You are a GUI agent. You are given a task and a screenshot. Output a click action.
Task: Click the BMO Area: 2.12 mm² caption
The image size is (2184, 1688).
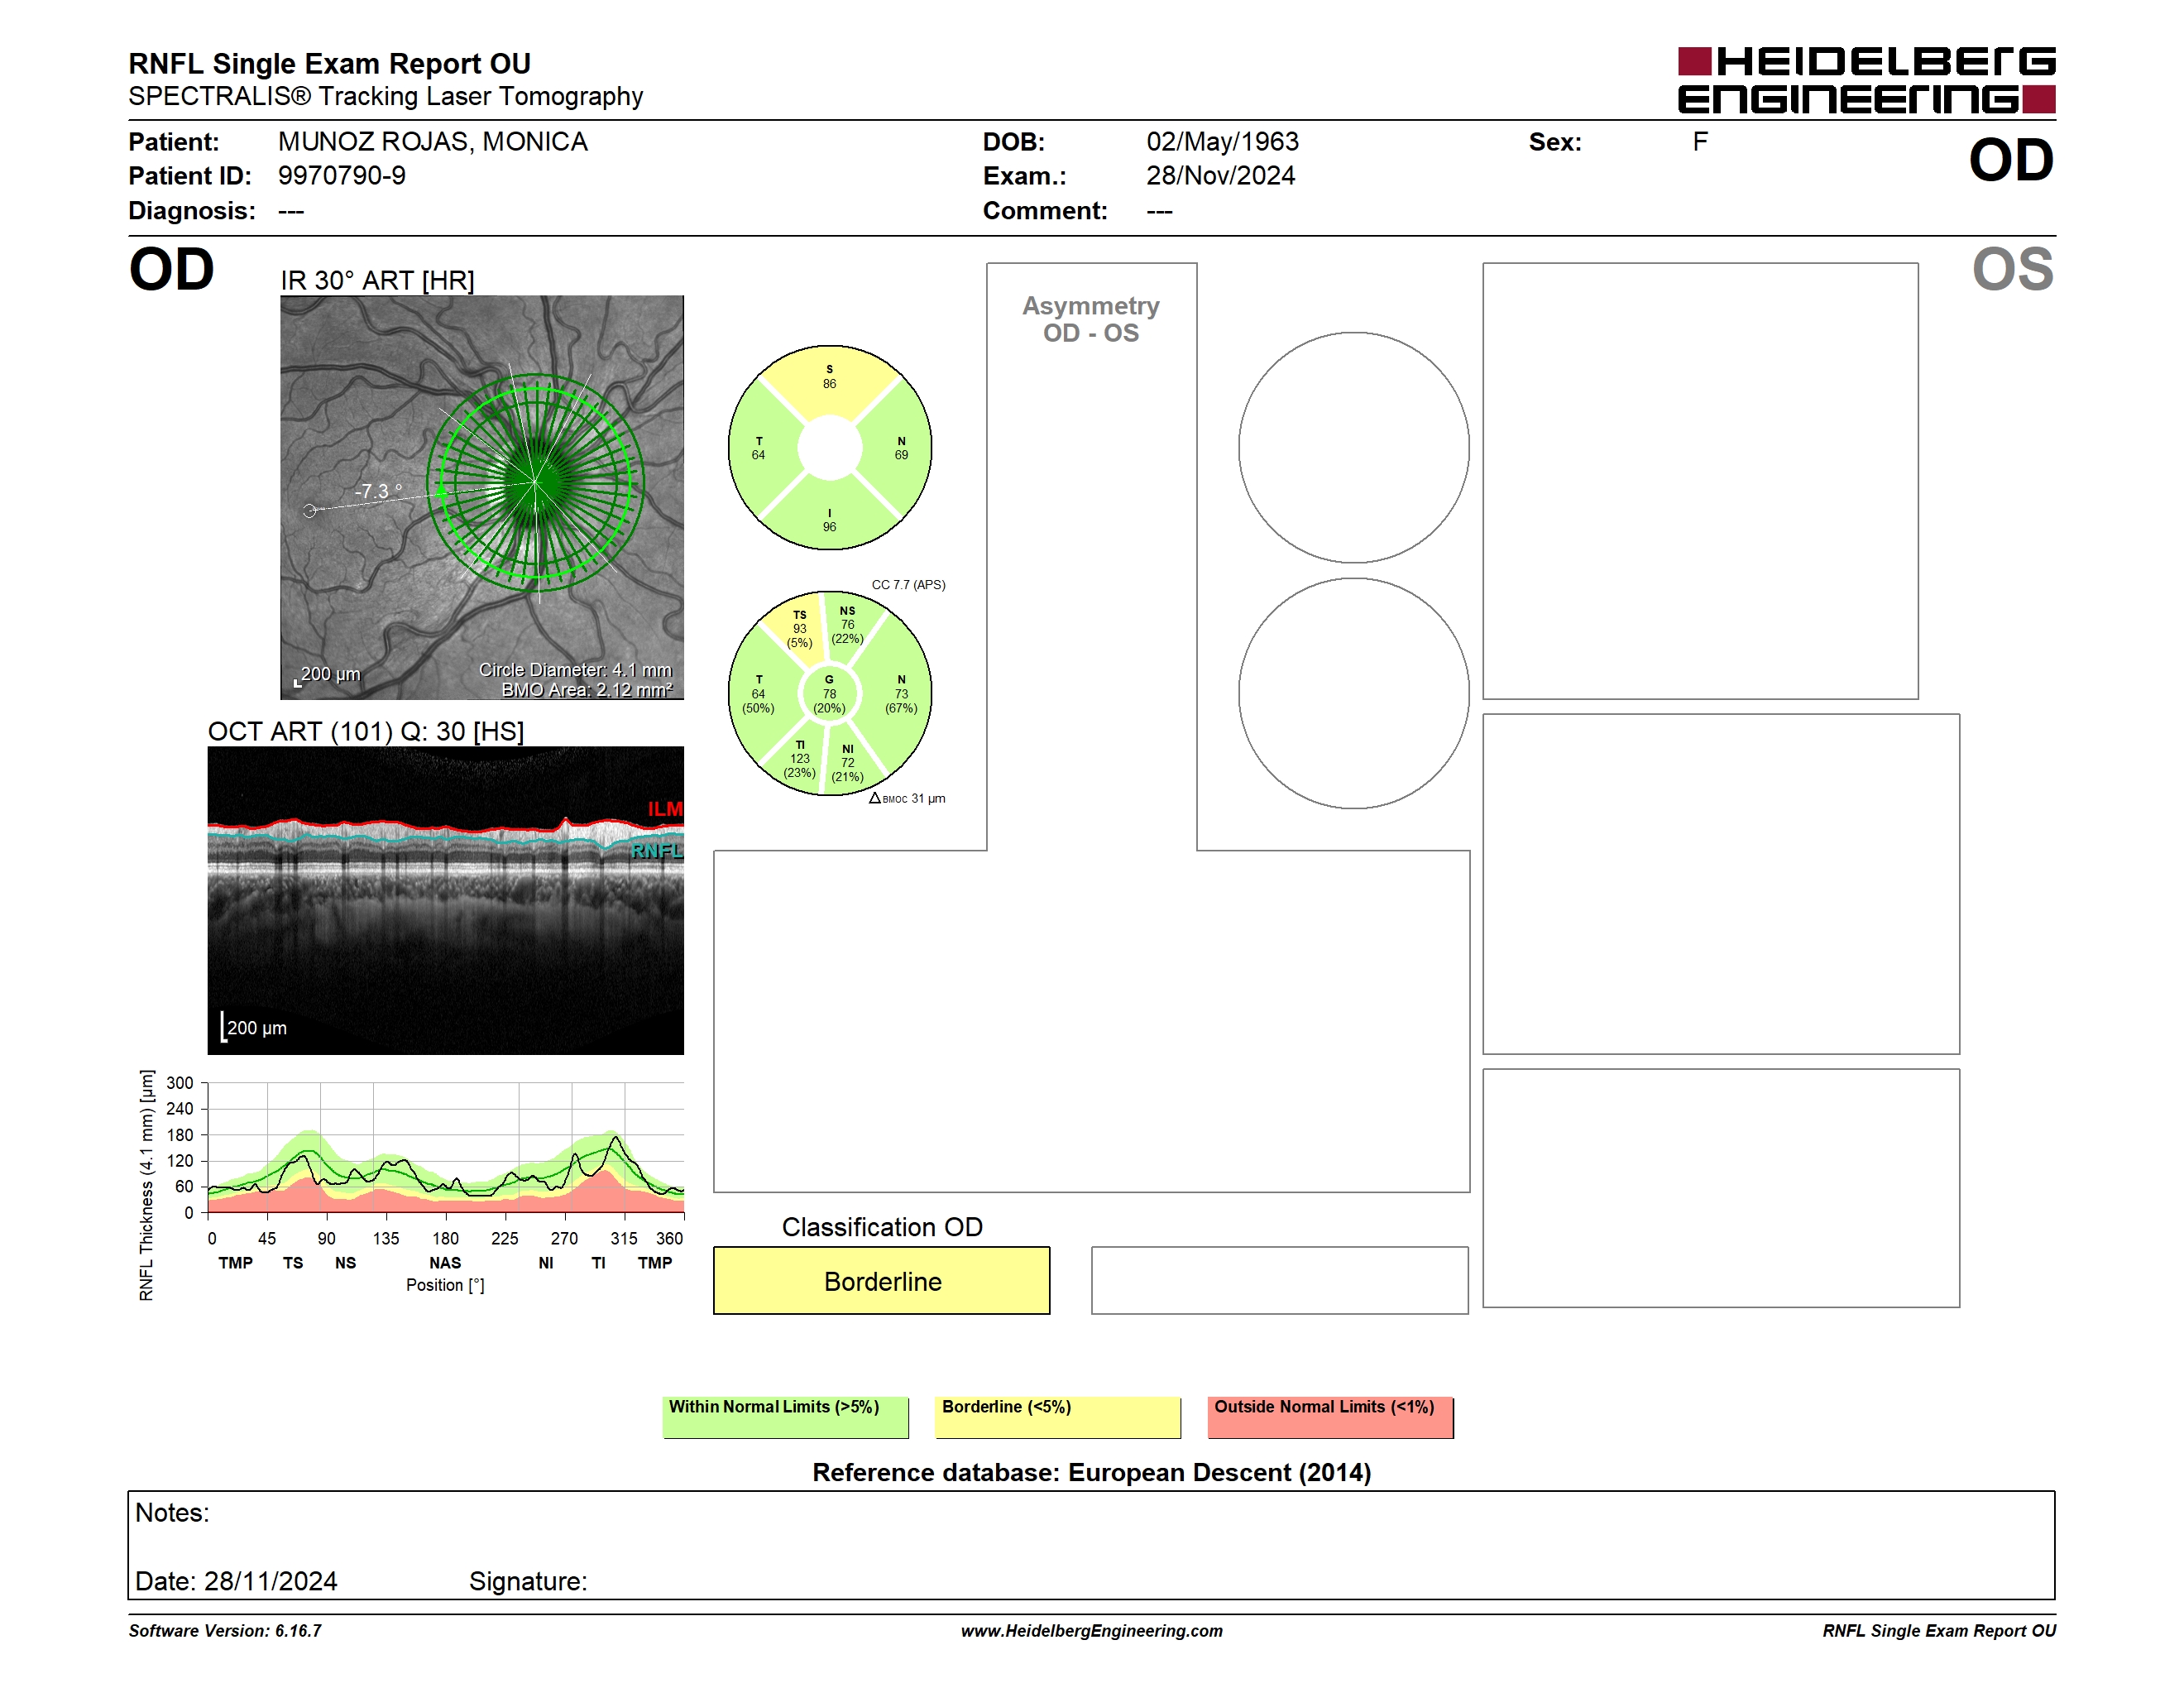587,689
